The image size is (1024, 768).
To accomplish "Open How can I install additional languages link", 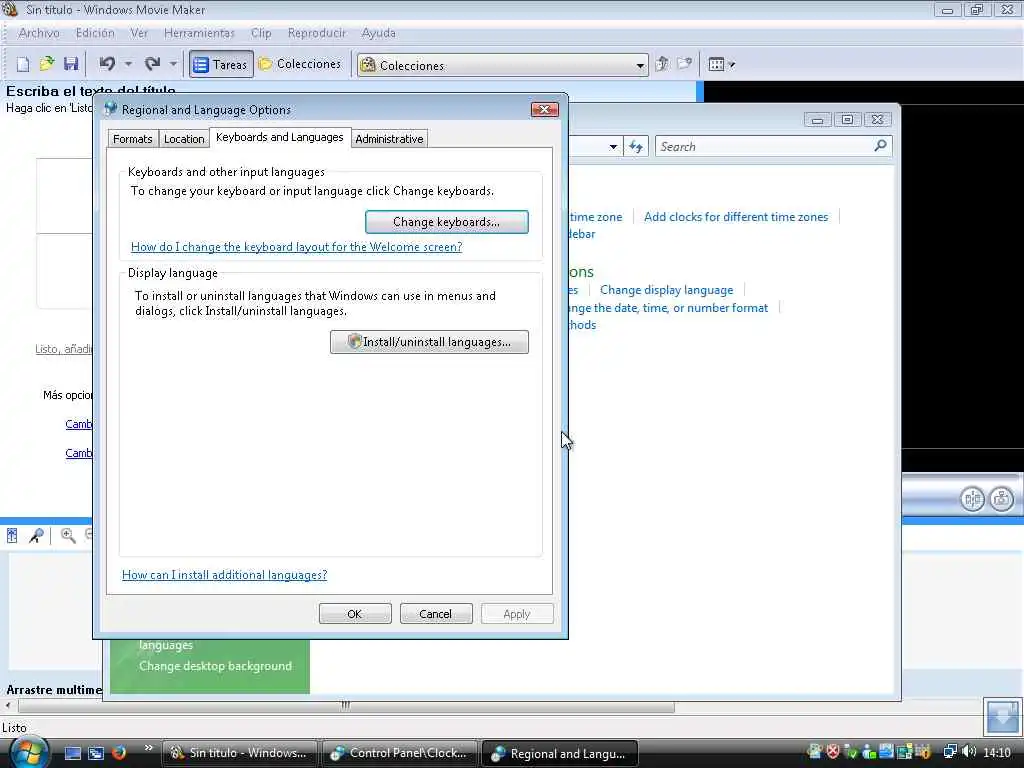I will coord(225,575).
